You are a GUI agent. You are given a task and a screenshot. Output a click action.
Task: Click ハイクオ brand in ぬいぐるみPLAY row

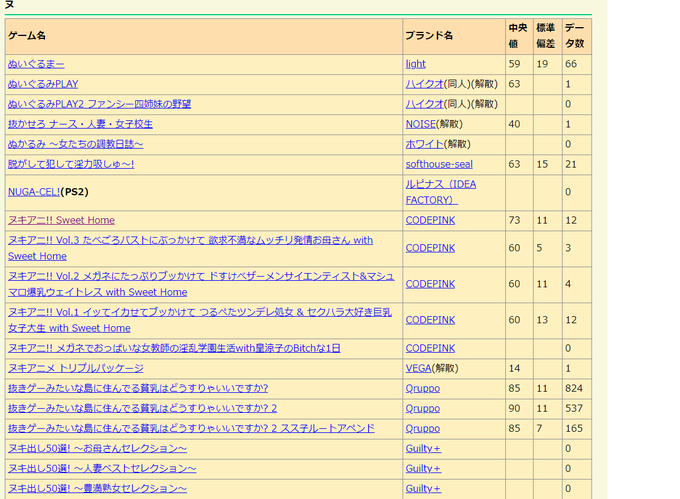tap(425, 84)
